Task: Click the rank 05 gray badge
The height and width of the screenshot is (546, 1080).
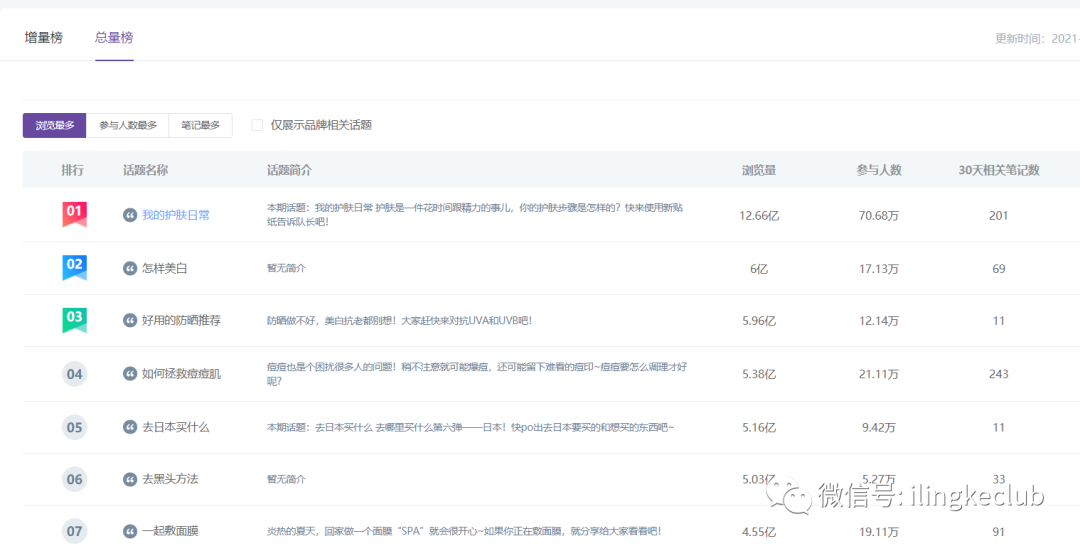Action: tap(74, 427)
